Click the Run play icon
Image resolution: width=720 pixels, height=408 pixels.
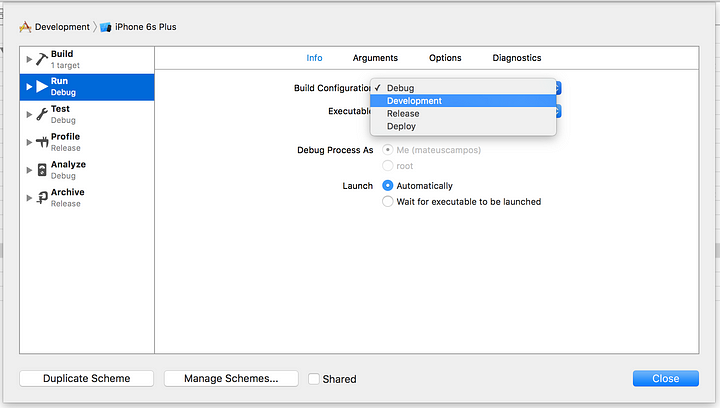[42, 86]
